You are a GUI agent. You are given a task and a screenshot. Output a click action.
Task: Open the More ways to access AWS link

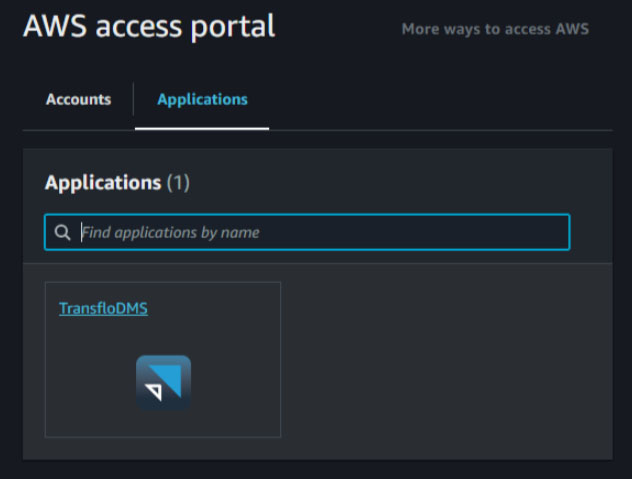coord(495,29)
